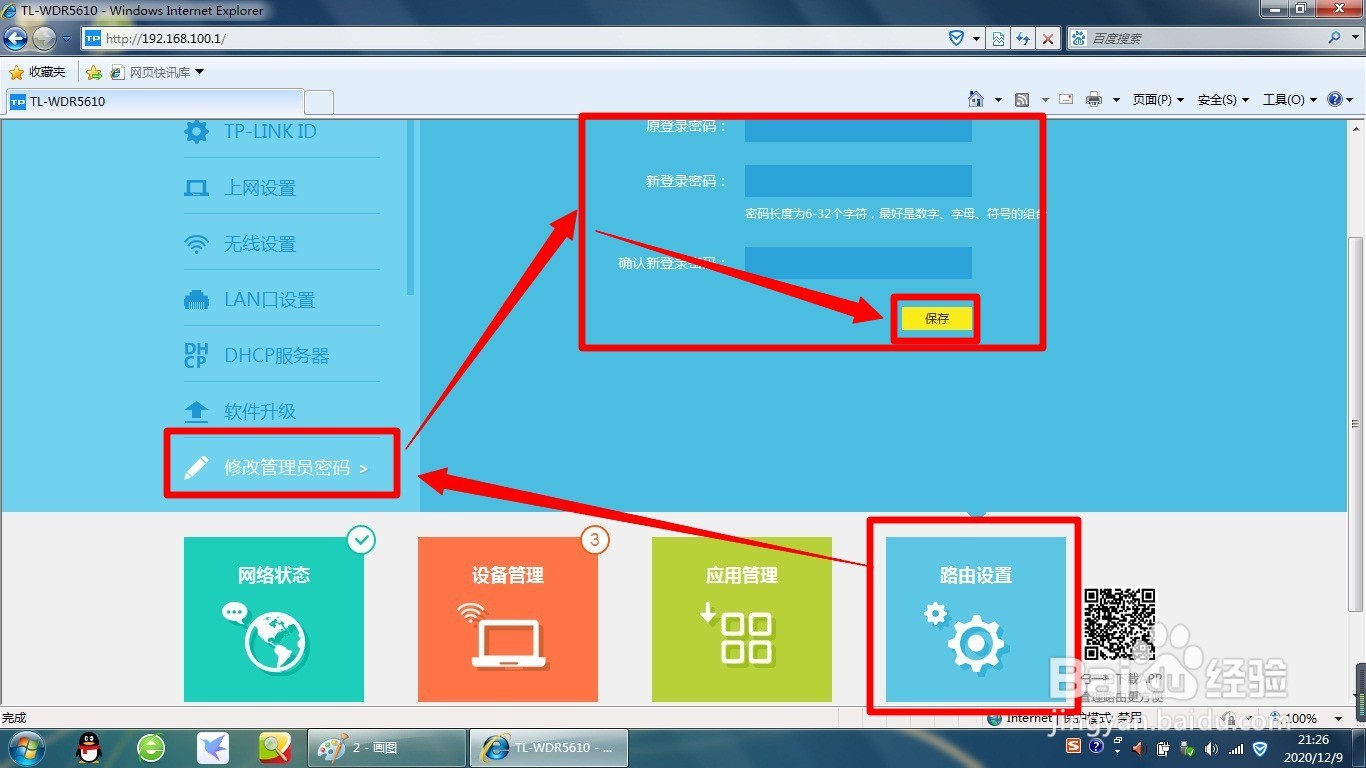Open the Windows Start menu
This screenshot has height=768, width=1366.
tap(26, 748)
